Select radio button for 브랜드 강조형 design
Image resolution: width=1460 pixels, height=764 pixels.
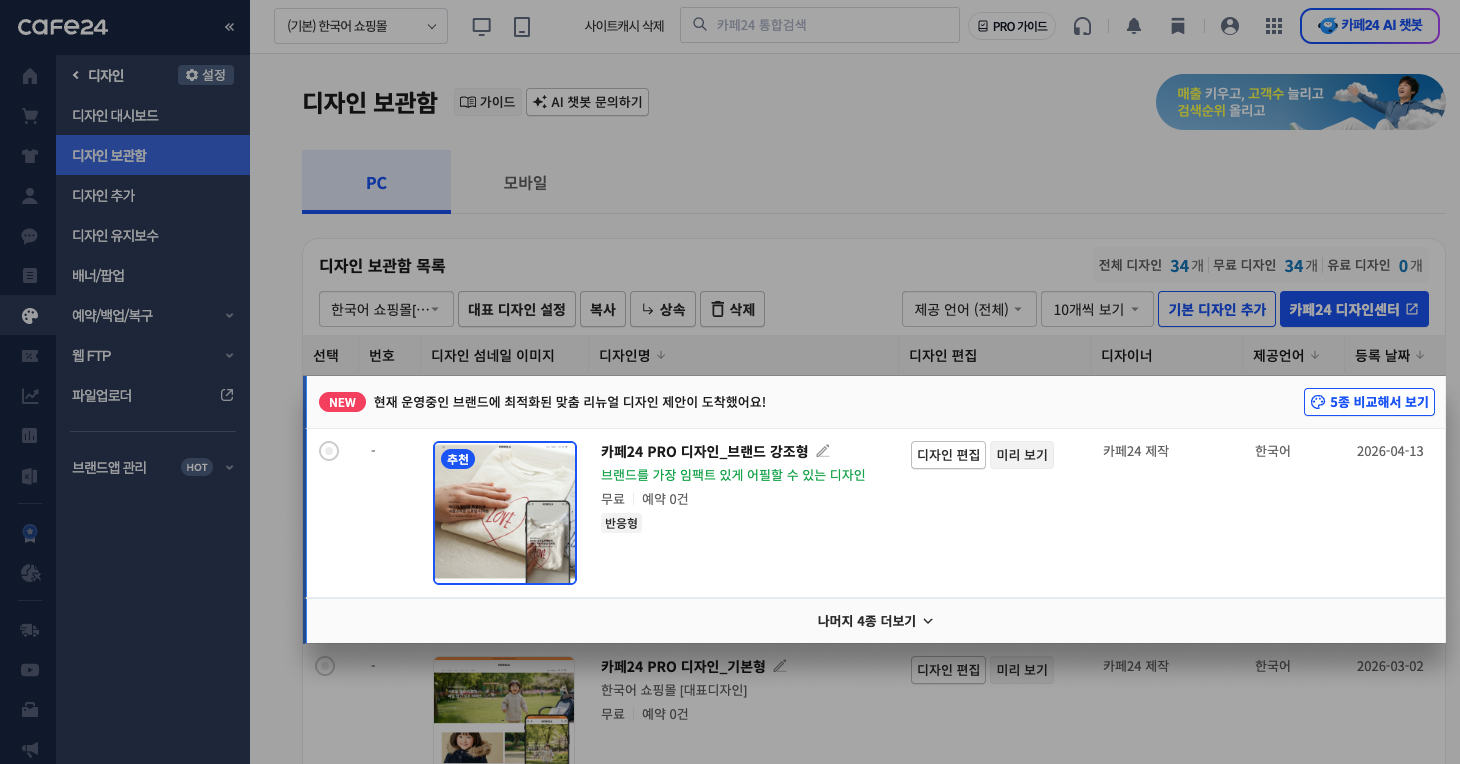[x=329, y=451]
